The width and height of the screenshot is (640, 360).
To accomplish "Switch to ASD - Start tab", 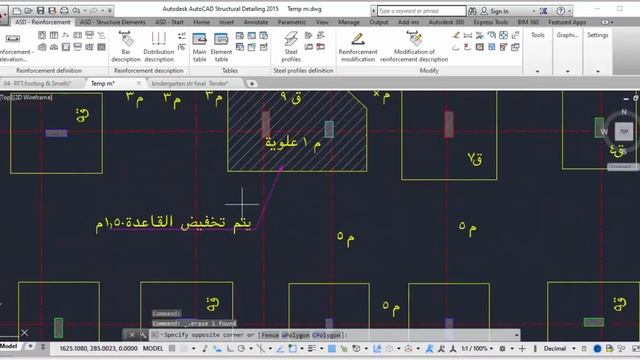I will [x=169, y=22].
